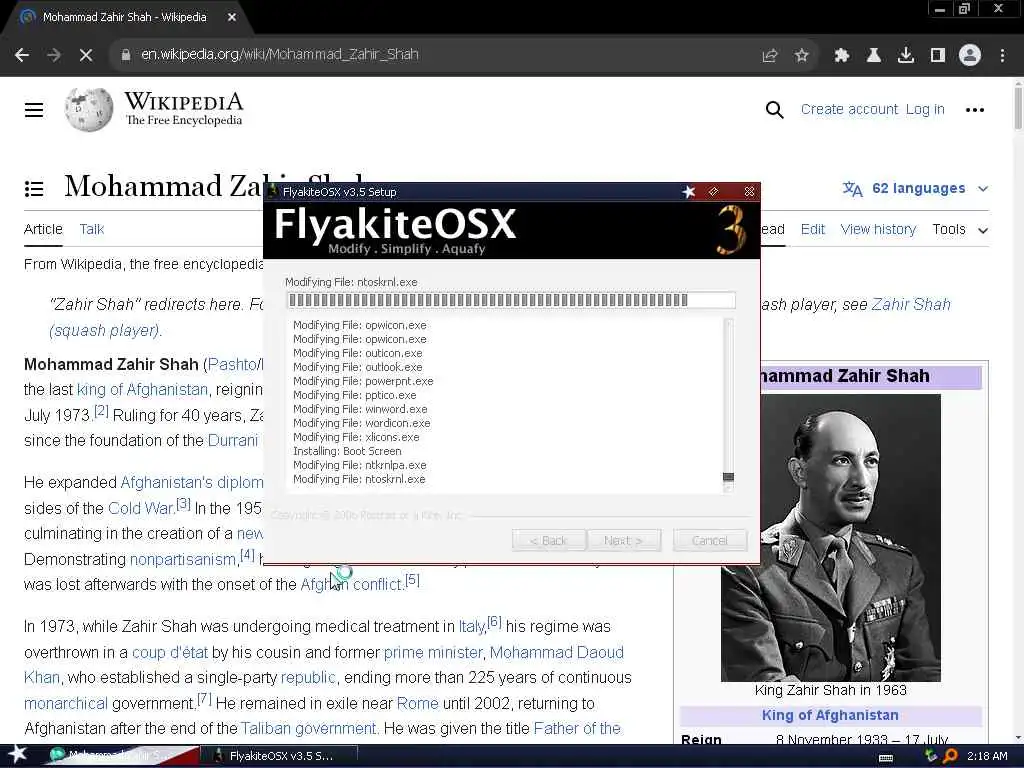Open the browser extensions puzzle icon

click(842, 56)
